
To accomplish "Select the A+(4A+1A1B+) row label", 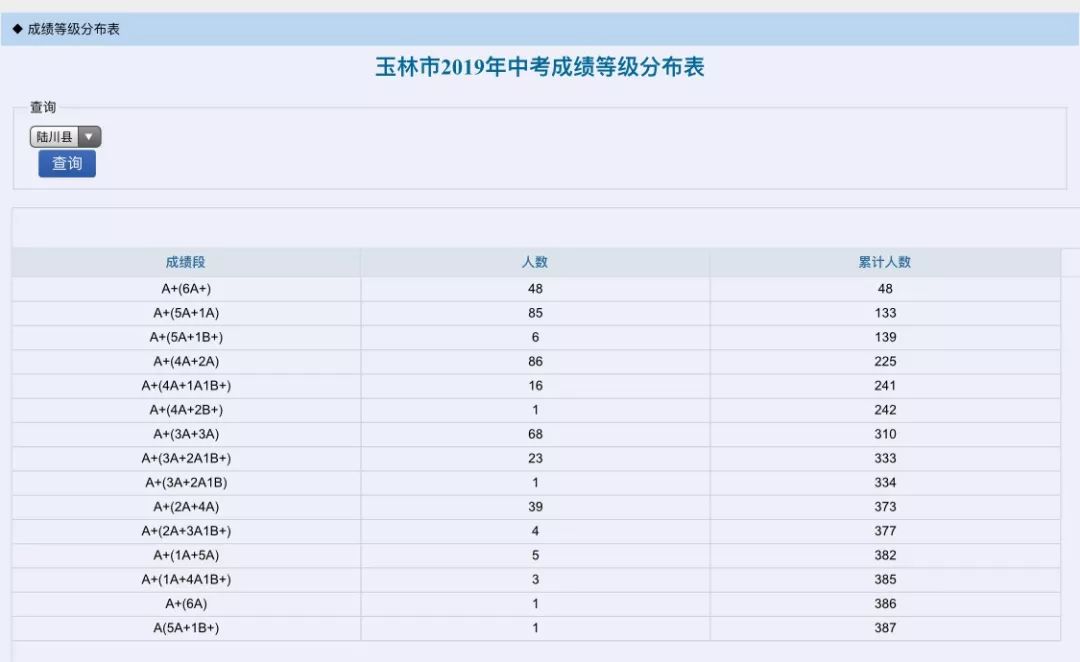I will point(186,386).
